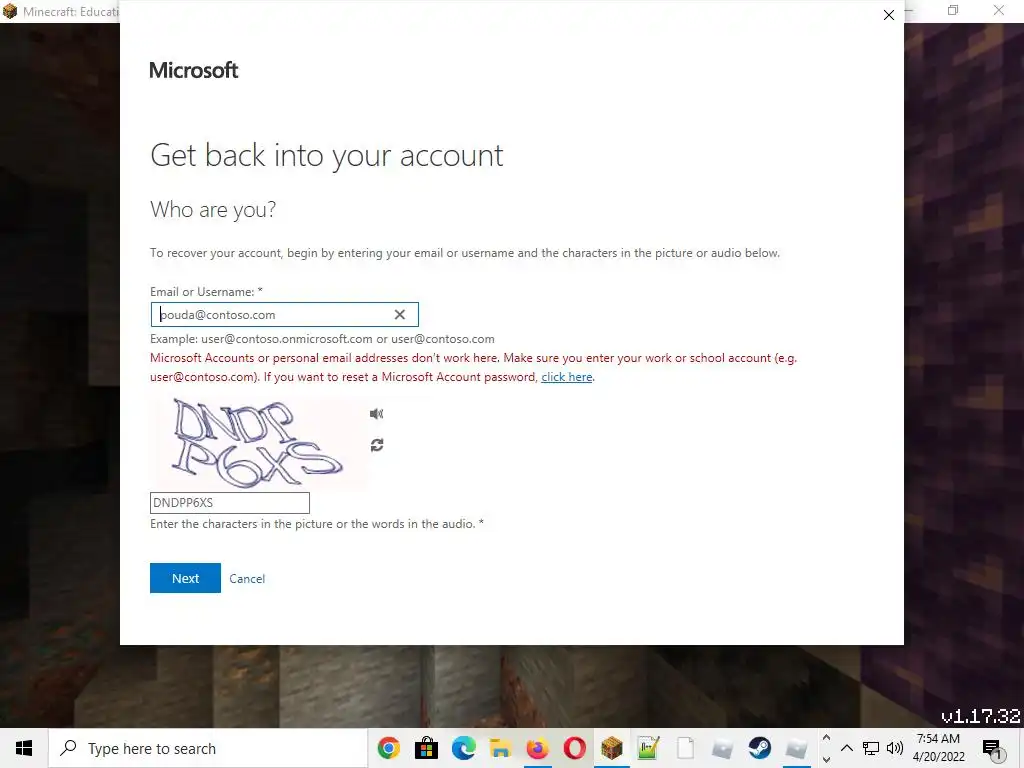Maximize the Minecraft Education window

pos(953,10)
